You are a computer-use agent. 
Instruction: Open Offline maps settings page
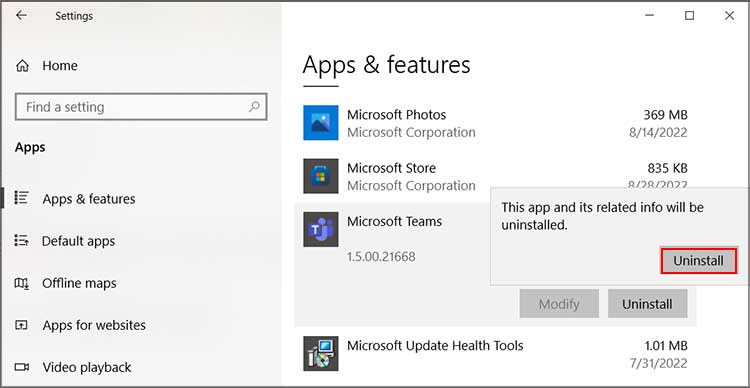tap(79, 283)
